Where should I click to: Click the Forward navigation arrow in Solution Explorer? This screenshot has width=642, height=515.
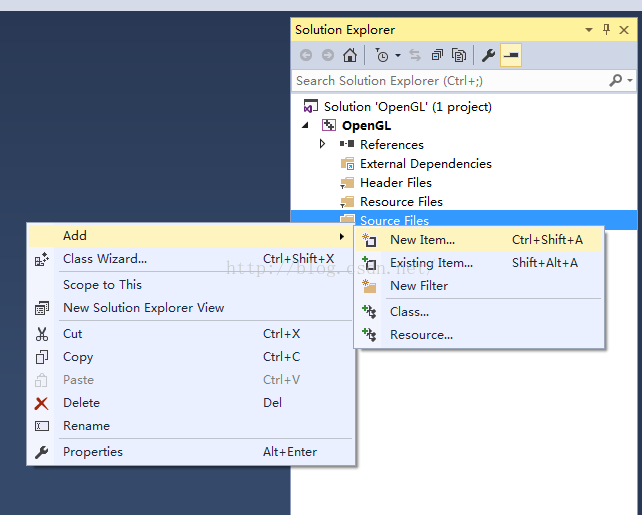point(328,55)
